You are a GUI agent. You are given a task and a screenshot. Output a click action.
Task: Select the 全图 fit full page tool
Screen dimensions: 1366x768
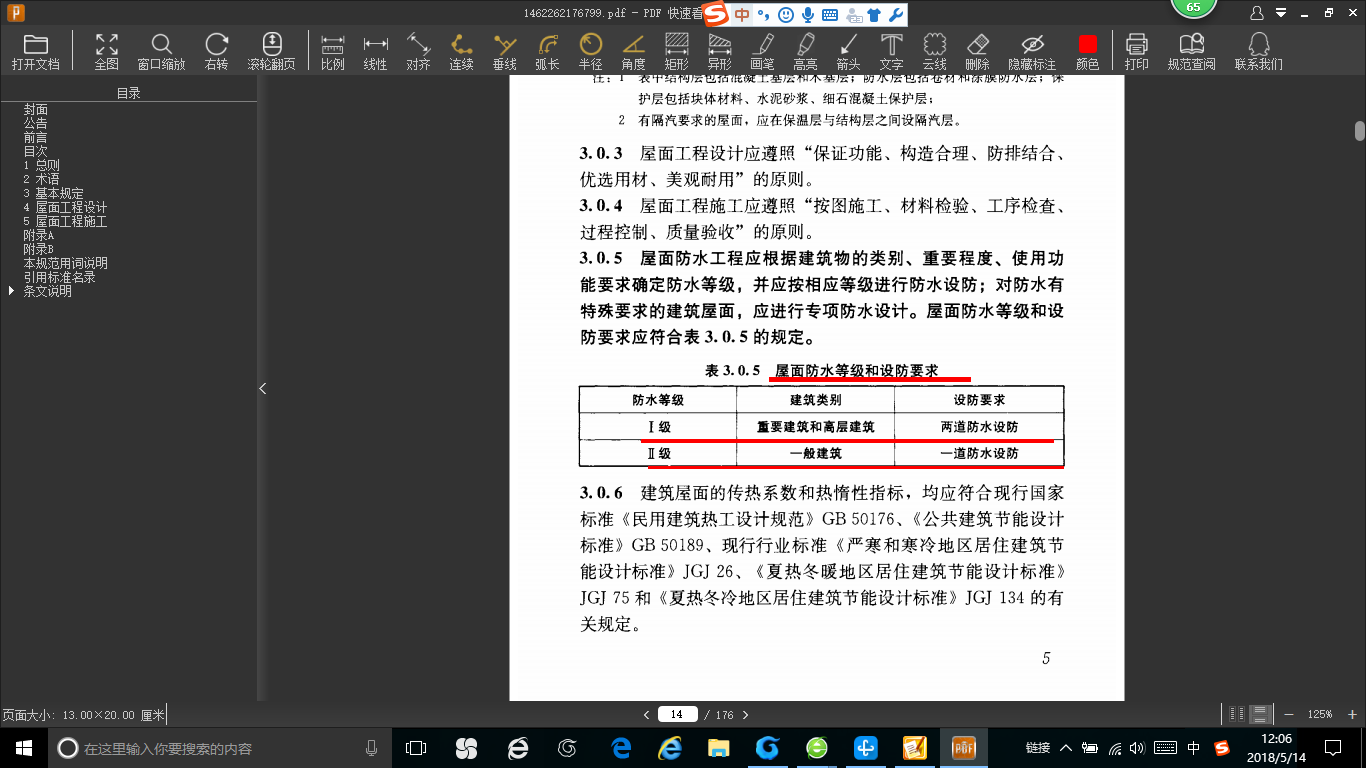coord(106,51)
